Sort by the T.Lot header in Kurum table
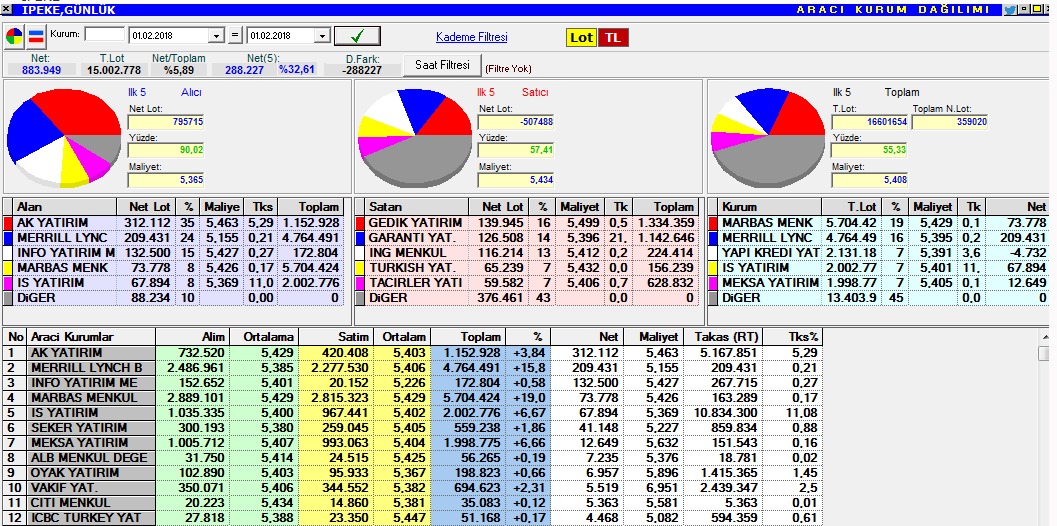 [851, 207]
